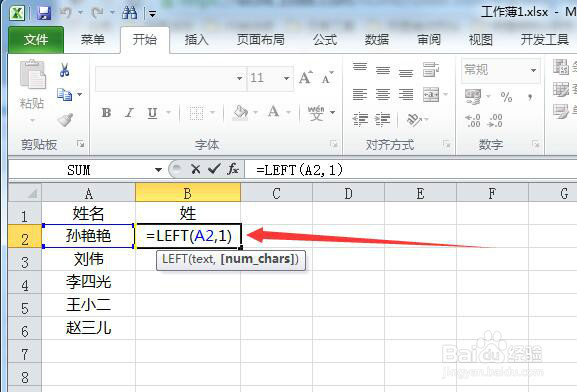Click the Accounting Number Format icon
Screen dimensions: 577x392
473,96
